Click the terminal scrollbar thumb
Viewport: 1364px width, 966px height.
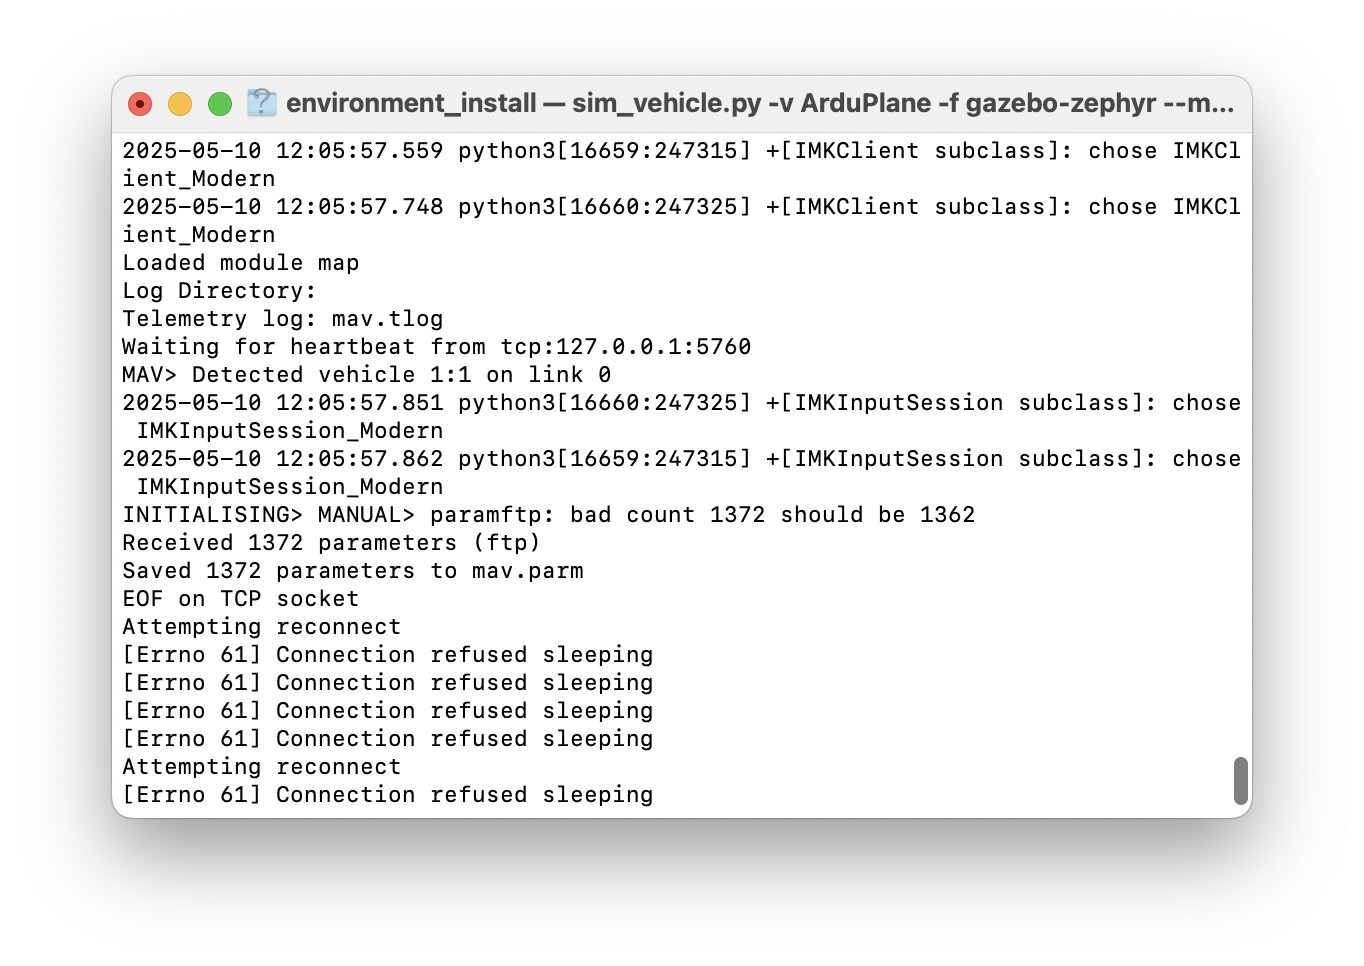coord(1241,780)
